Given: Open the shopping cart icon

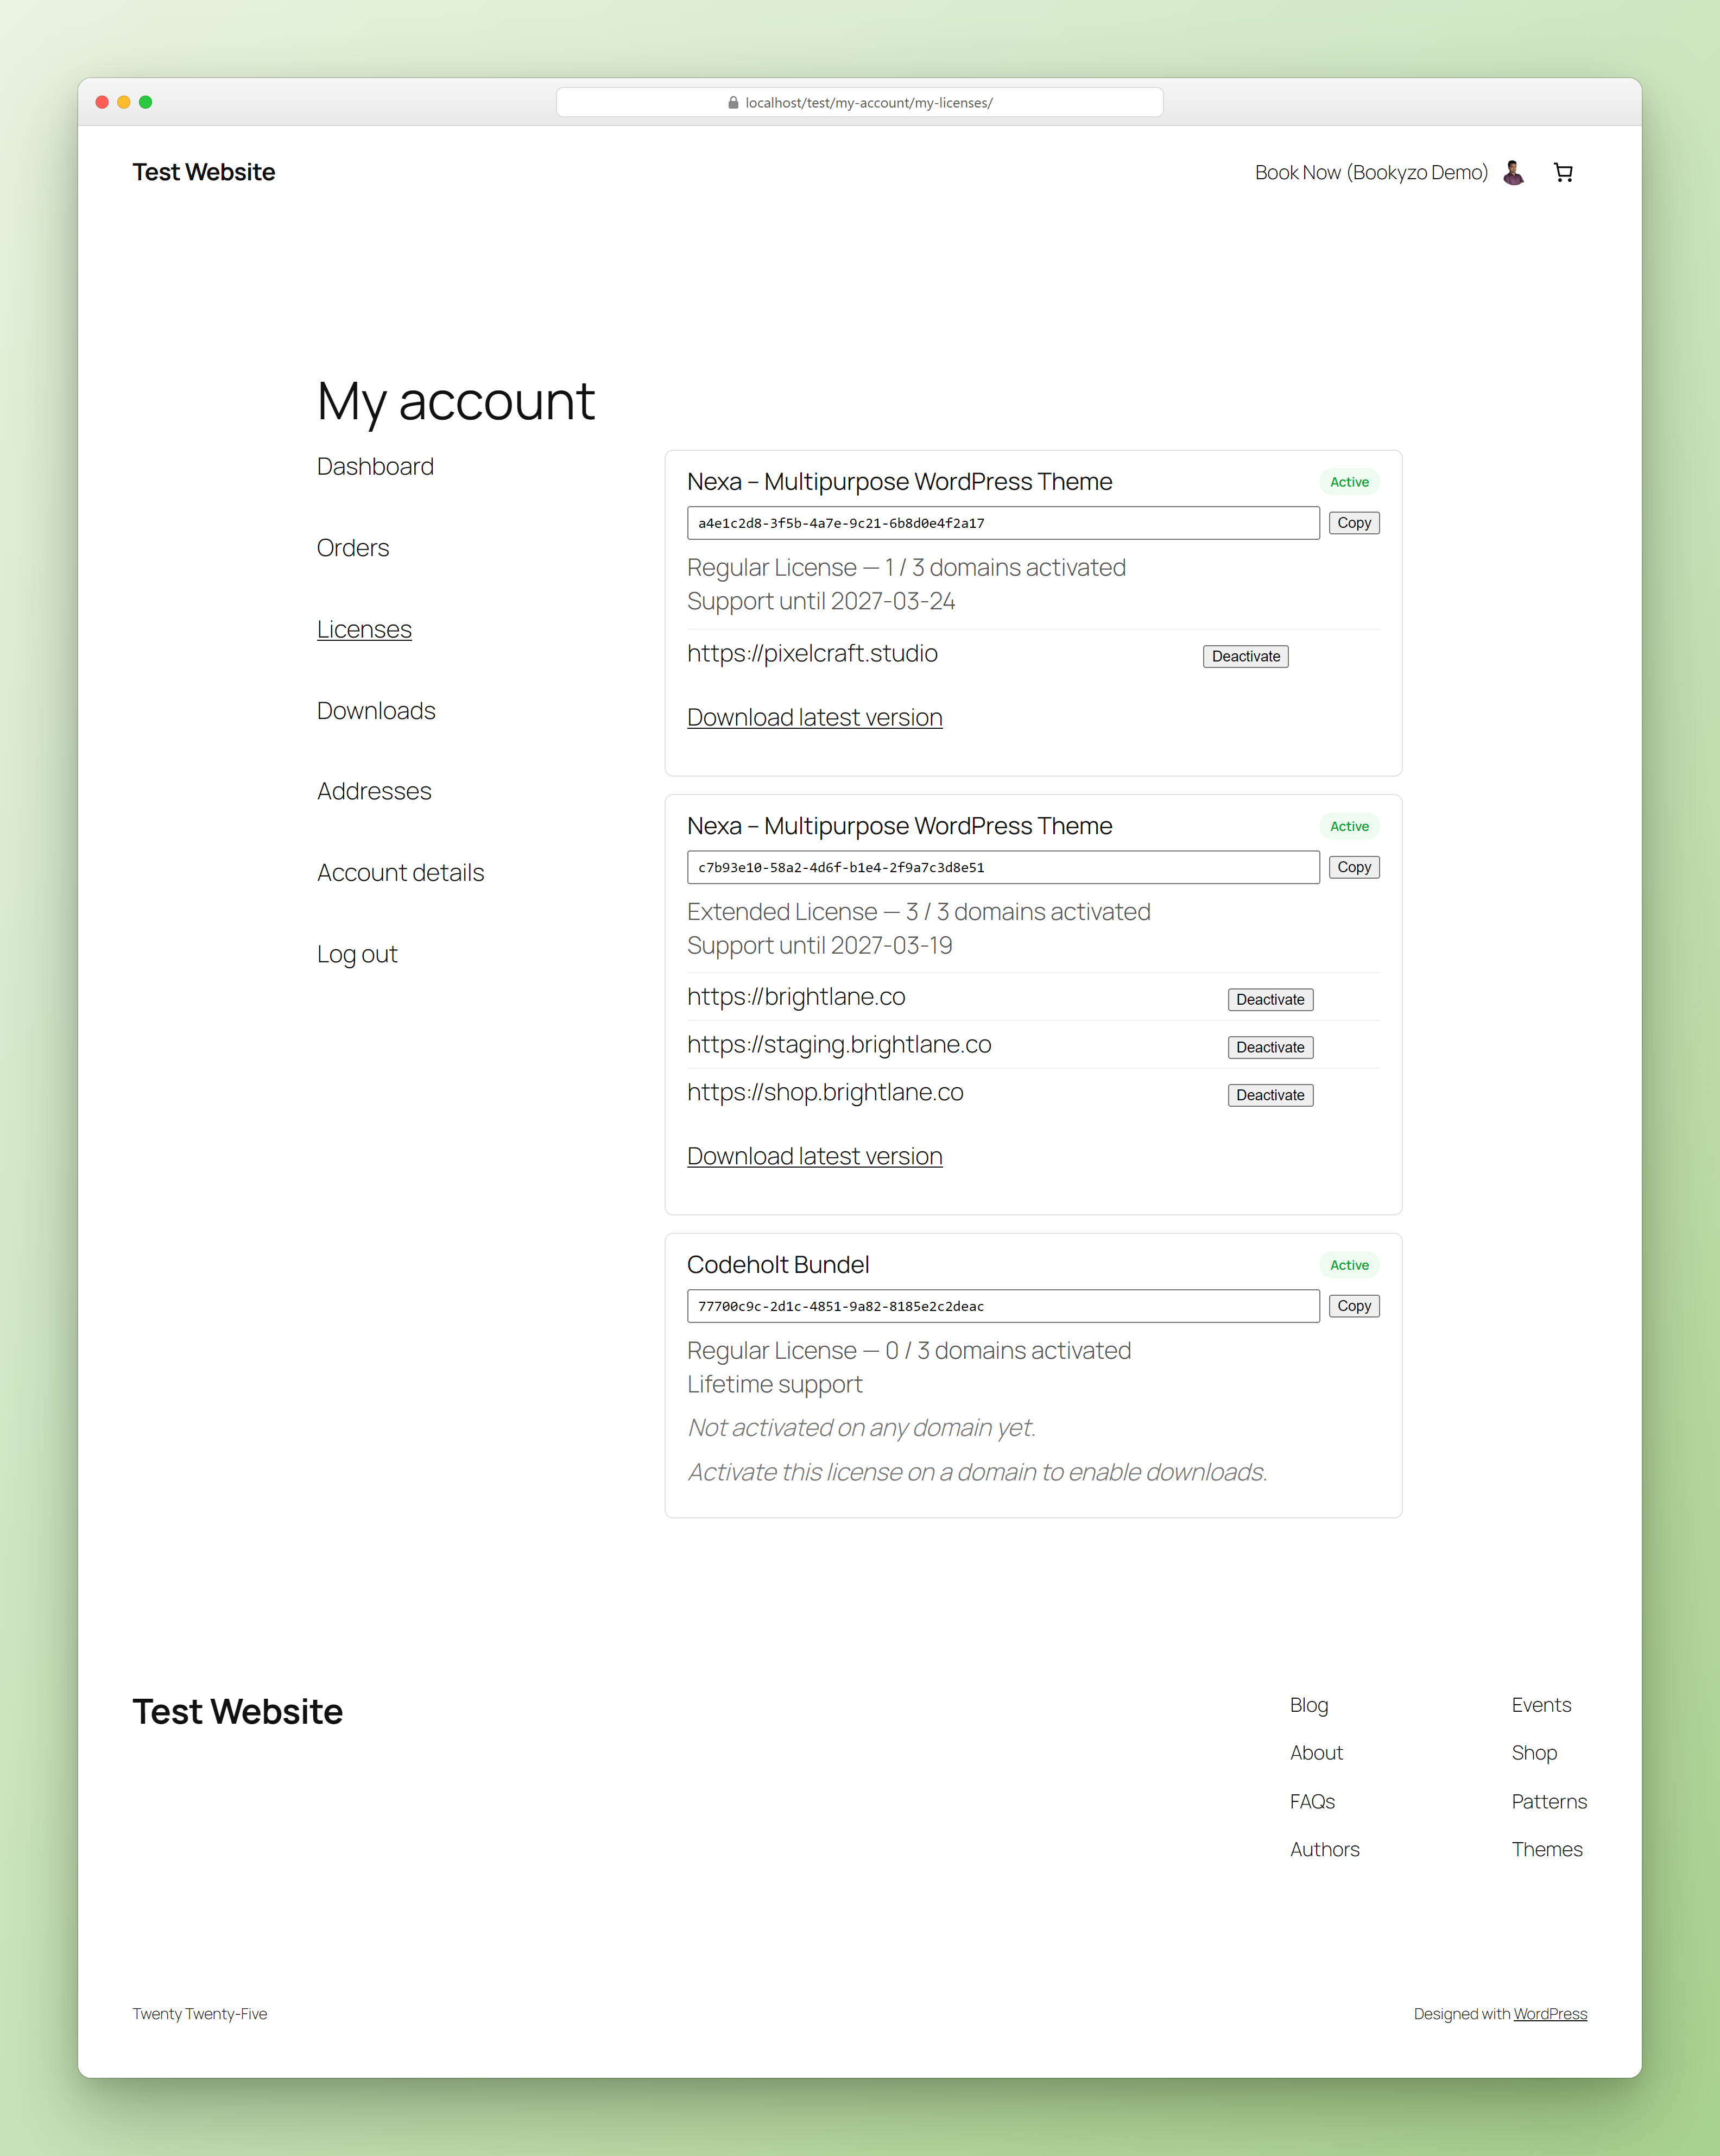Looking at the screenshot, I should coord(1563,172).
